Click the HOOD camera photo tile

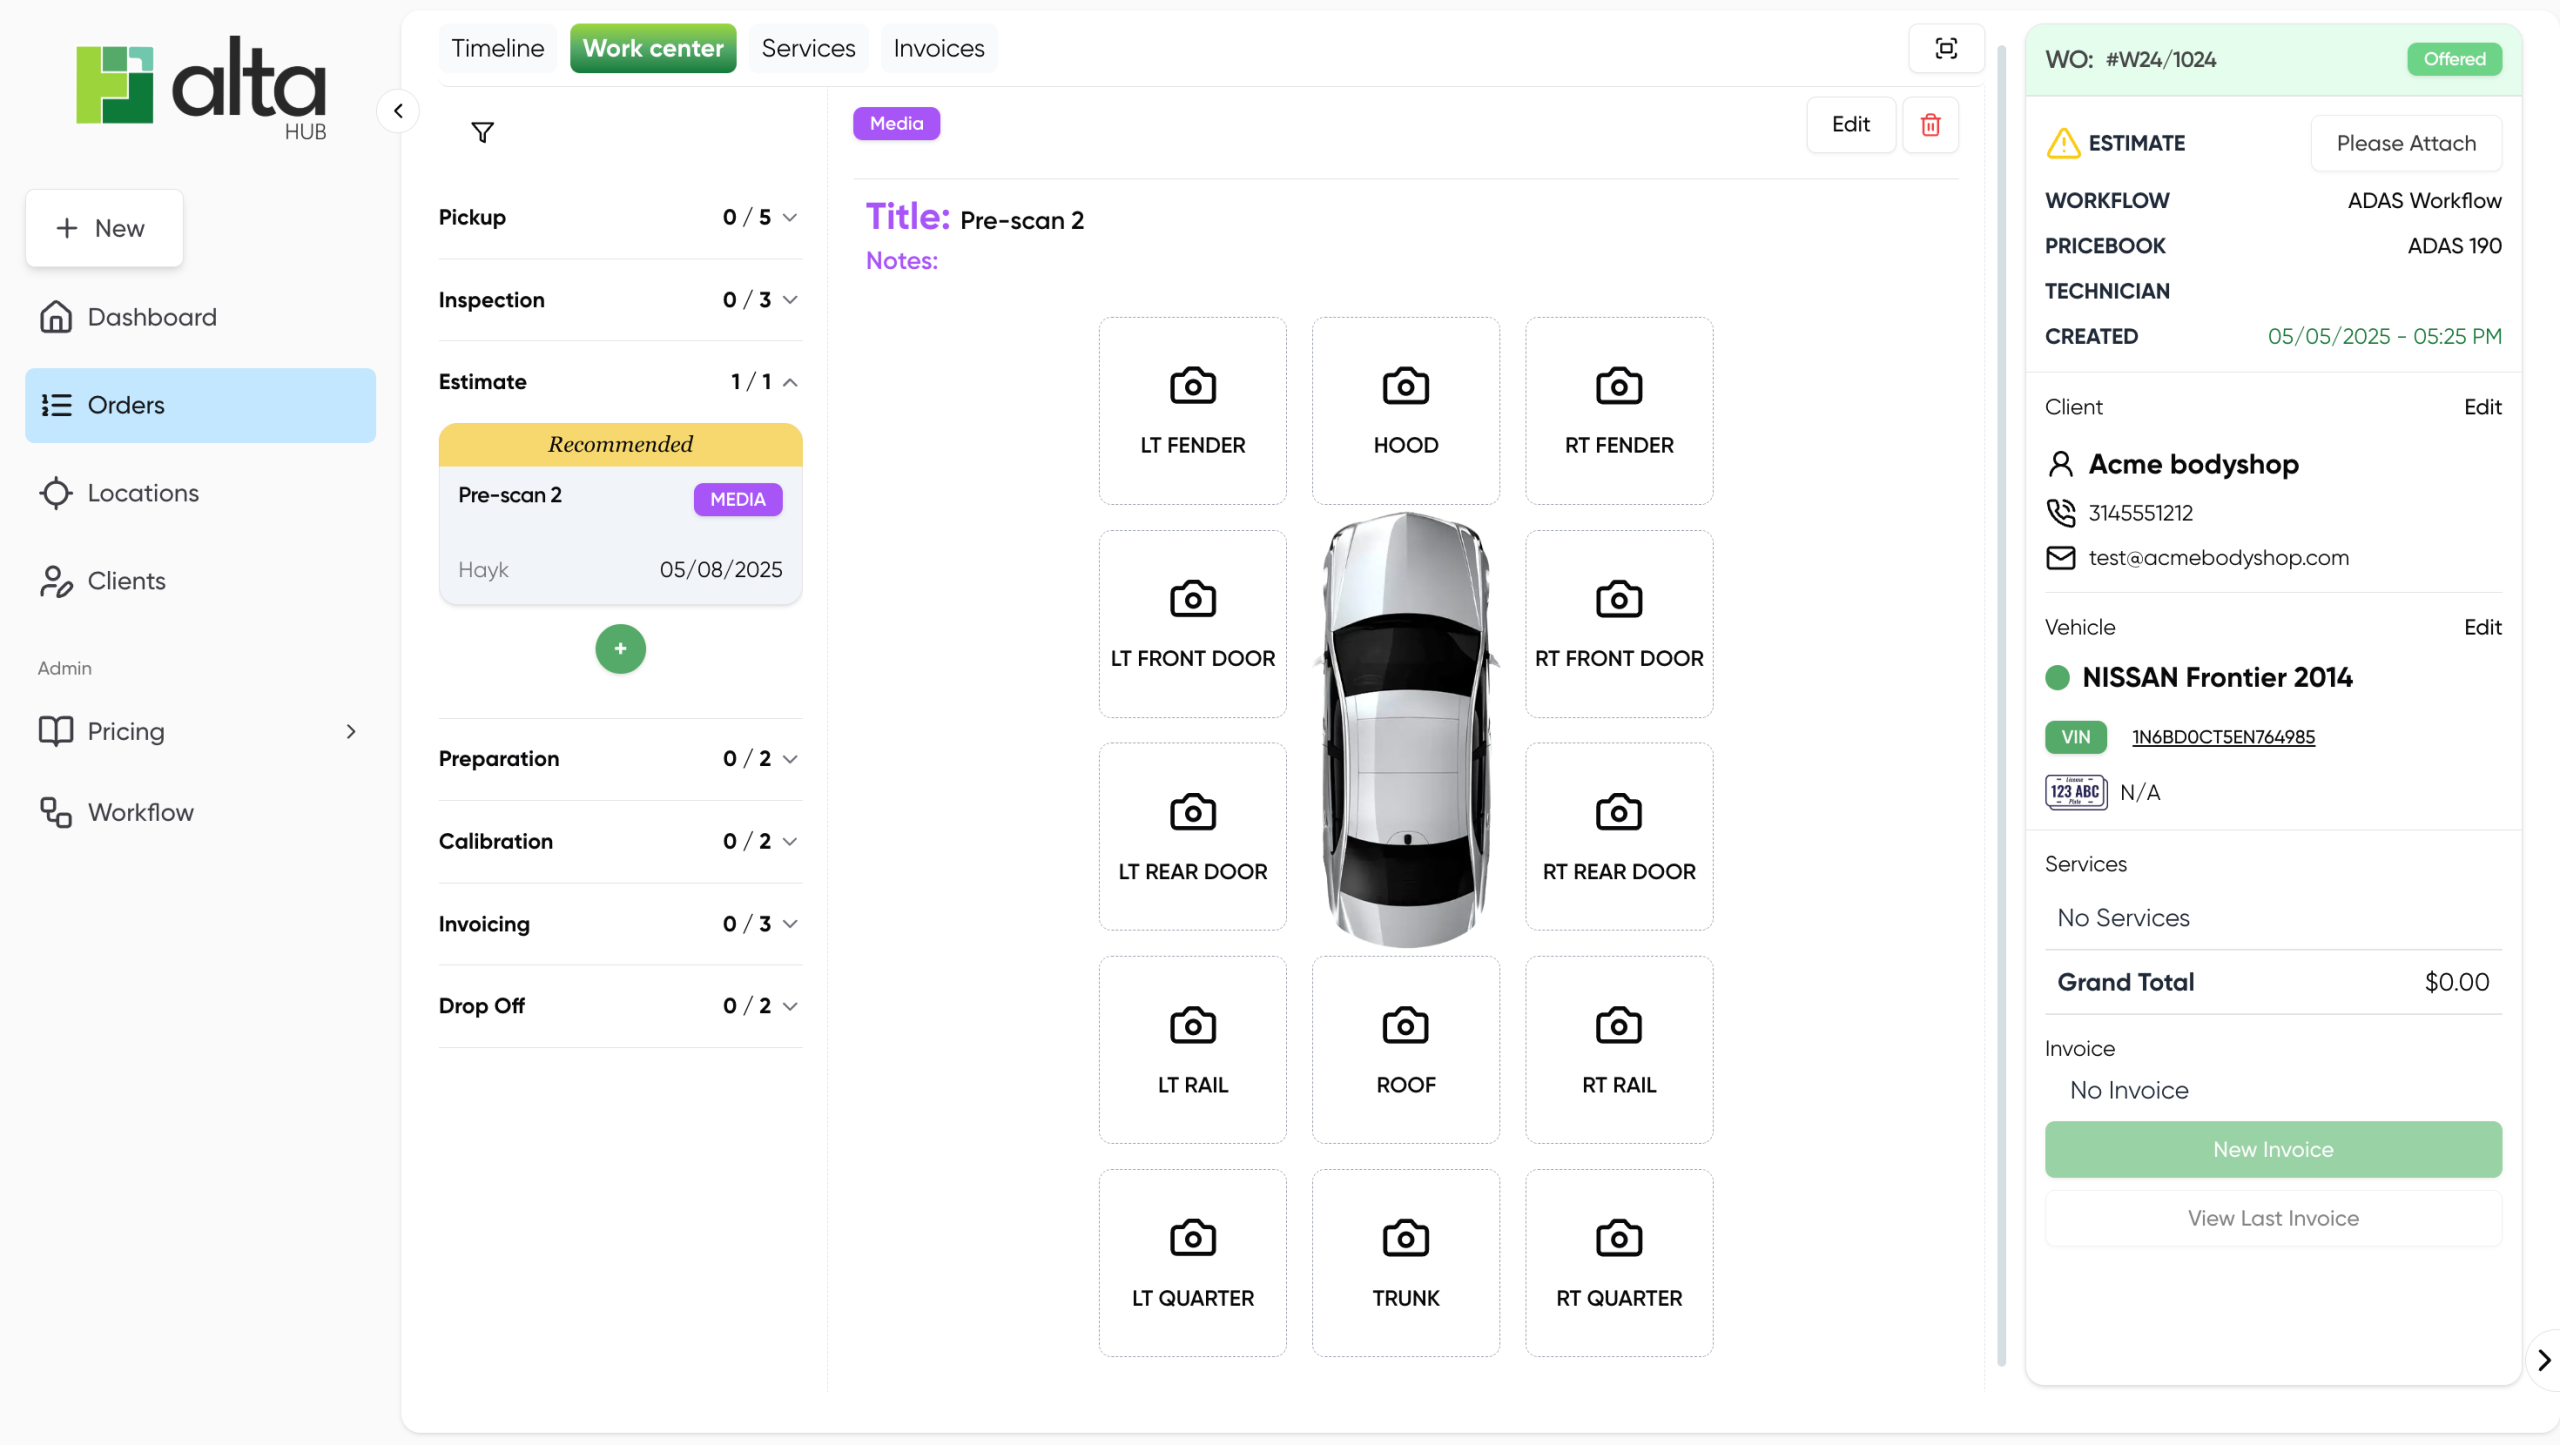click(1405, 411)
